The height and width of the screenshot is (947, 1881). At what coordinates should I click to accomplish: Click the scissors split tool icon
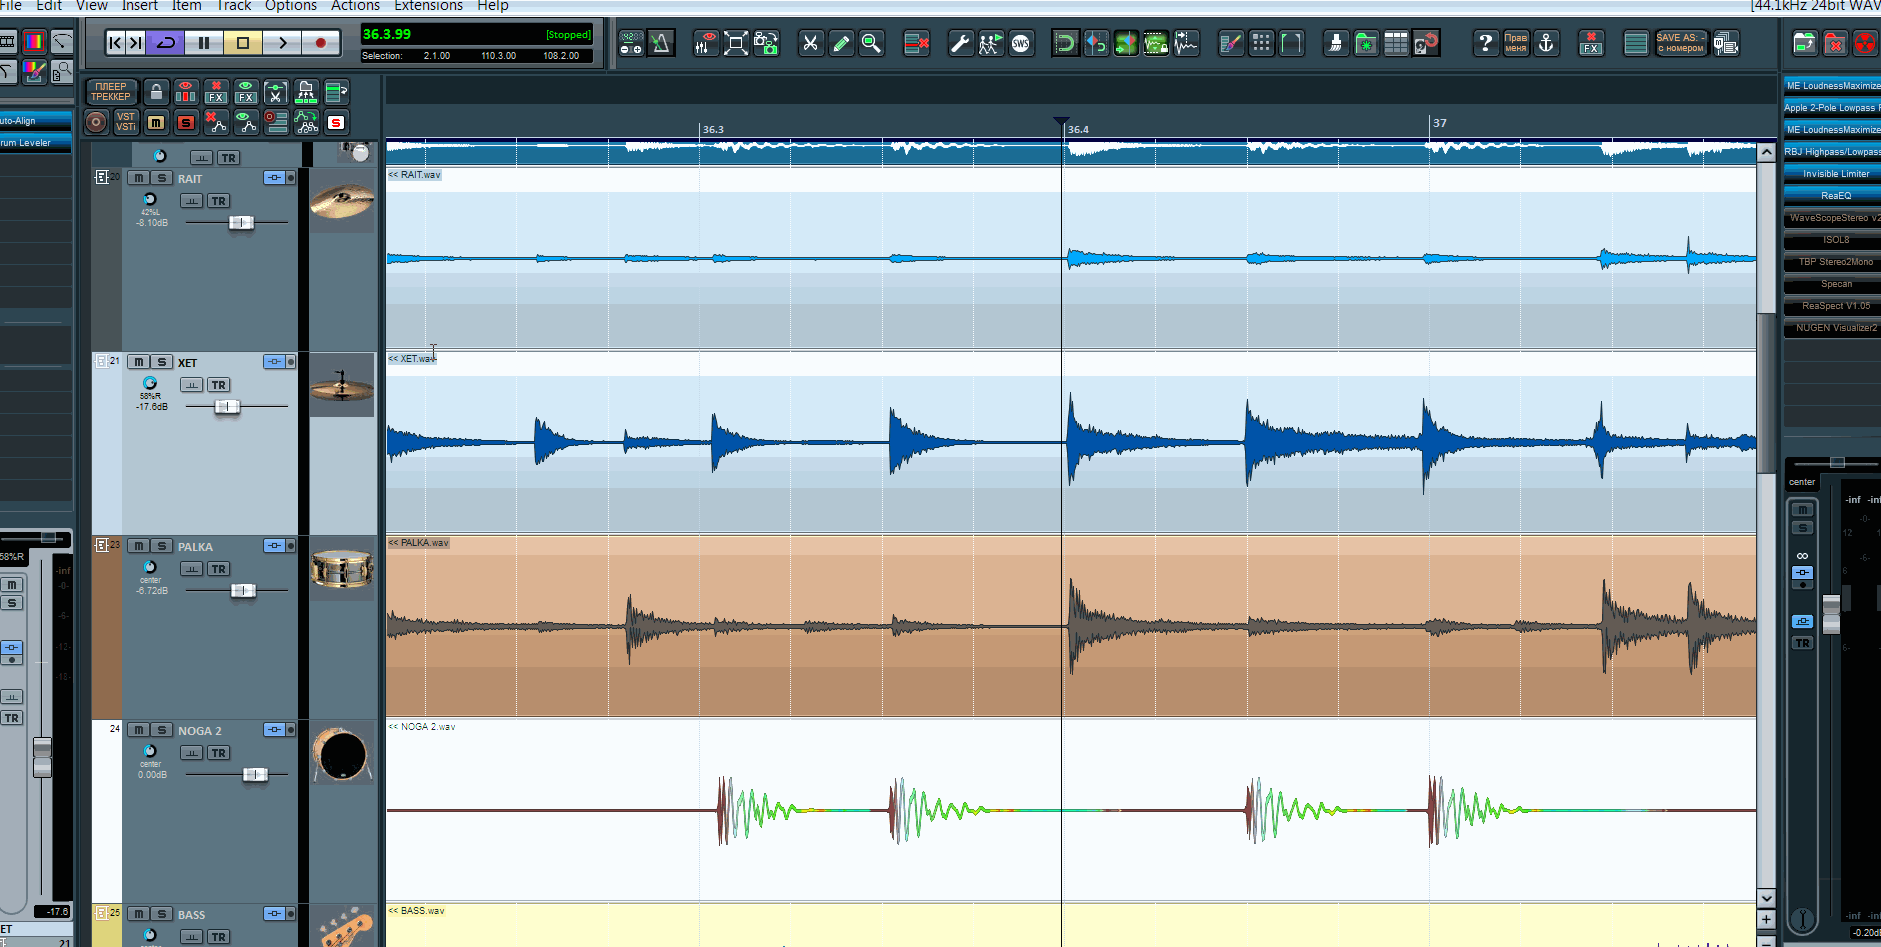point(810,43)
